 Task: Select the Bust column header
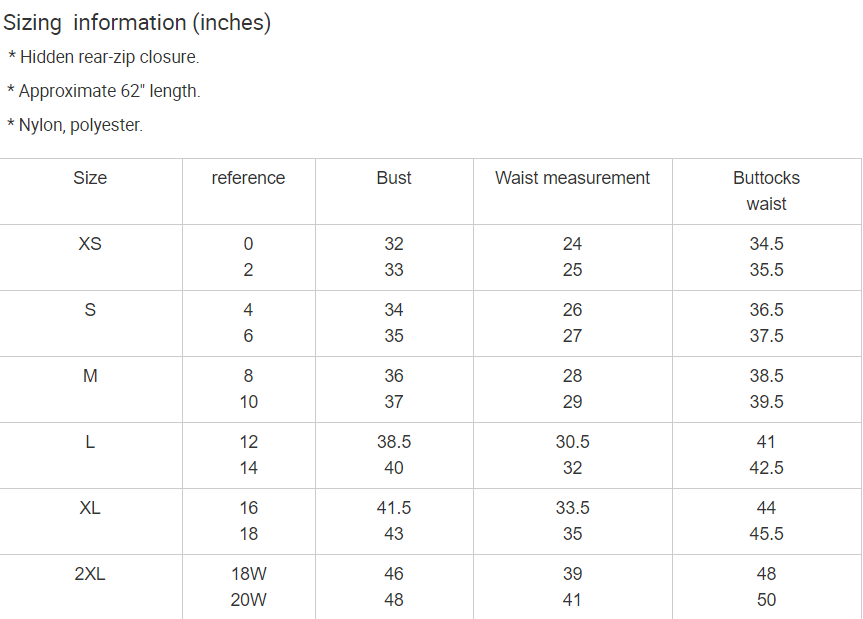pyautogui.click(x=394, y=178)
